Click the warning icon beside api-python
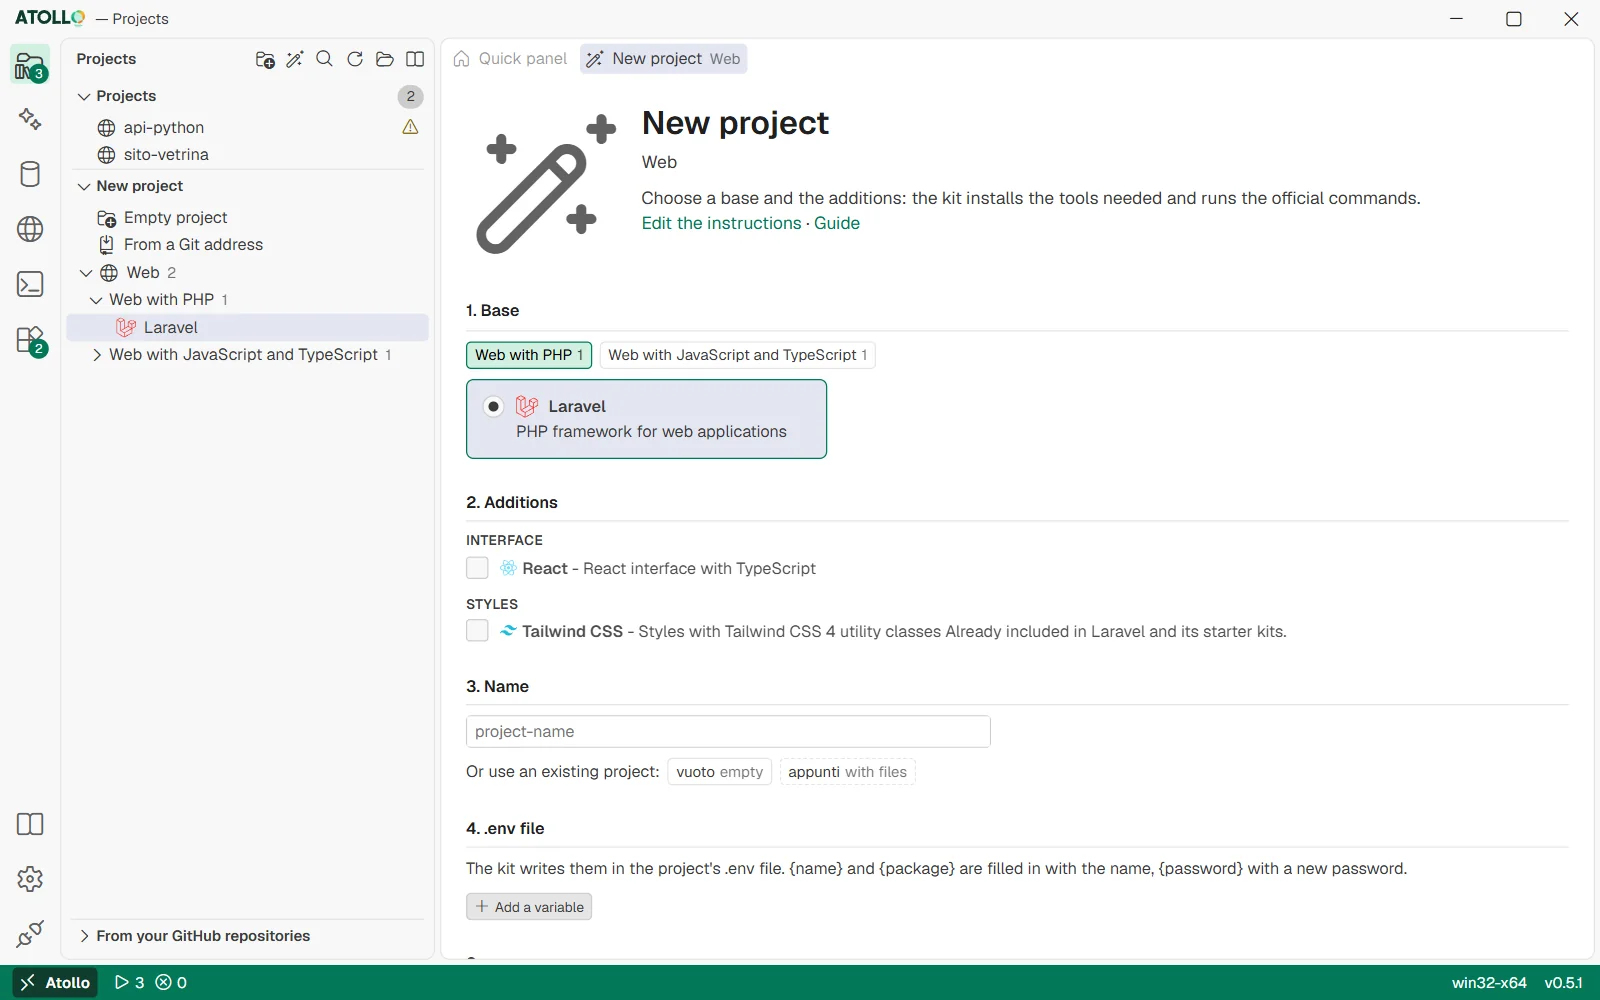This screenshot has width=1600, height=1000. point(410,127)
